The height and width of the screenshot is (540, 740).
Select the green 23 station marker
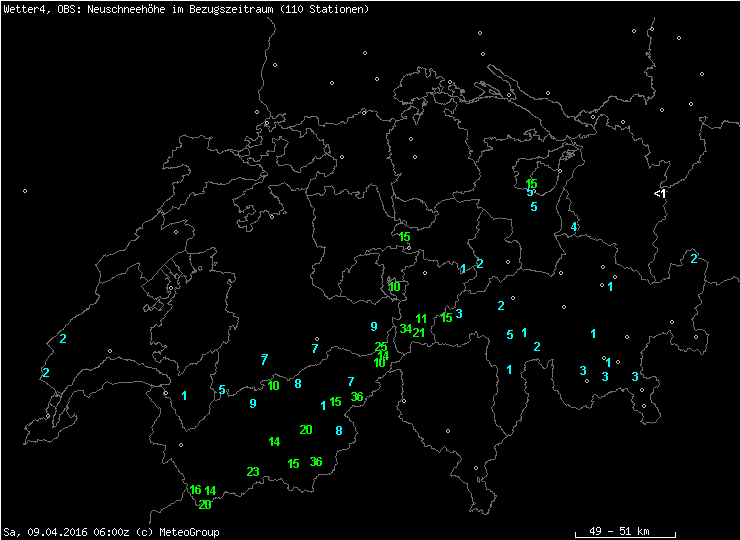(253, 472)
